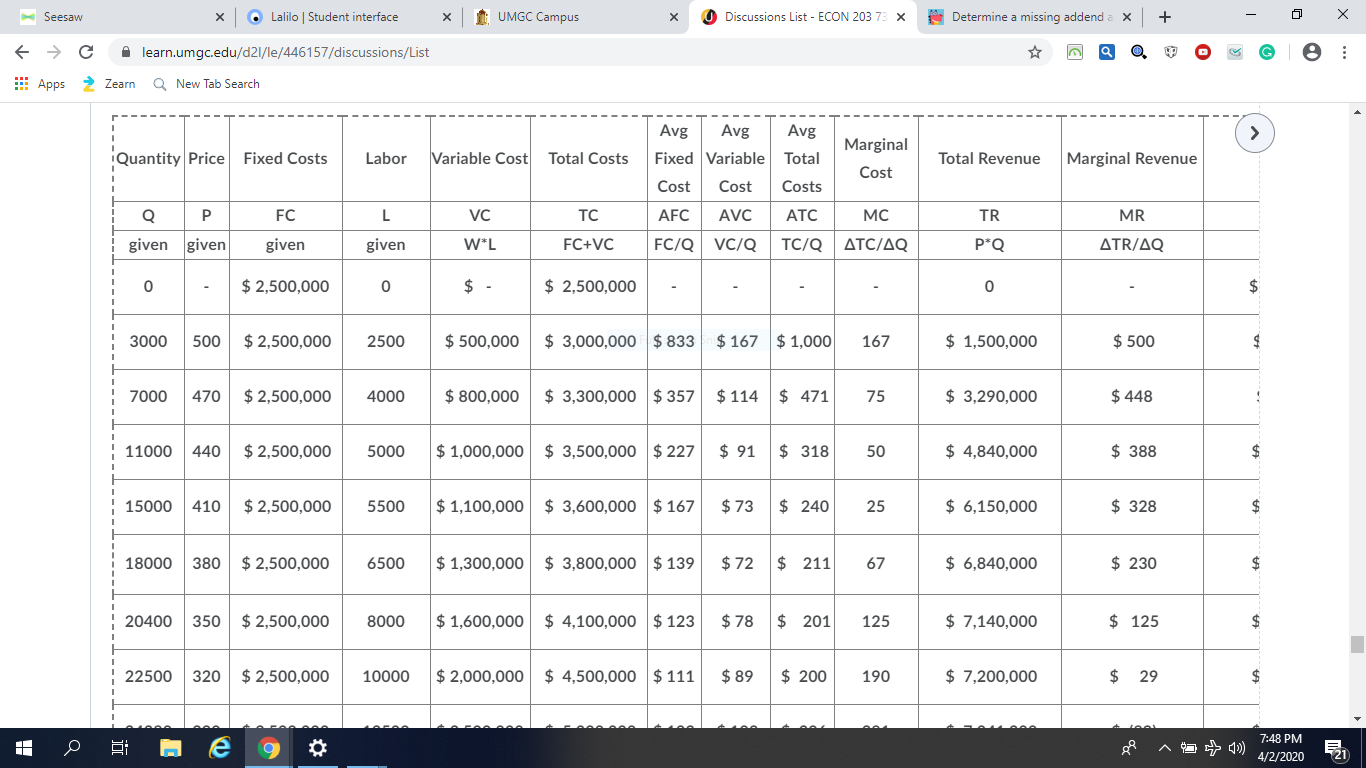
Task: Open Windows taskbar search
Action: click(x=72, y=747)
